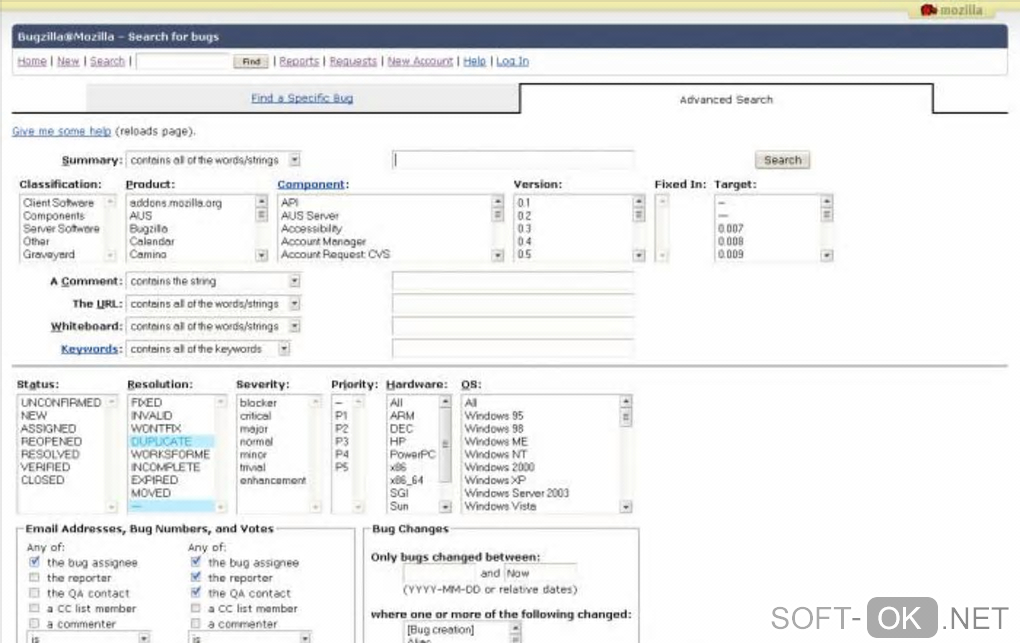Click the 'Now' end date field
This screenshot has height=643, width=1020.
point(541,573)
